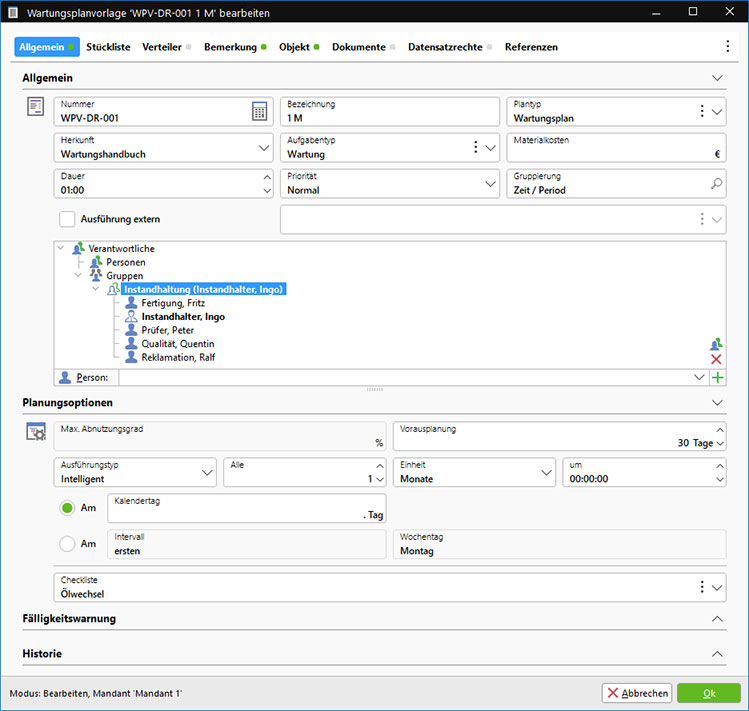Click the red X remove icon
Screen dimensions: 749x711
pos(716,359)
